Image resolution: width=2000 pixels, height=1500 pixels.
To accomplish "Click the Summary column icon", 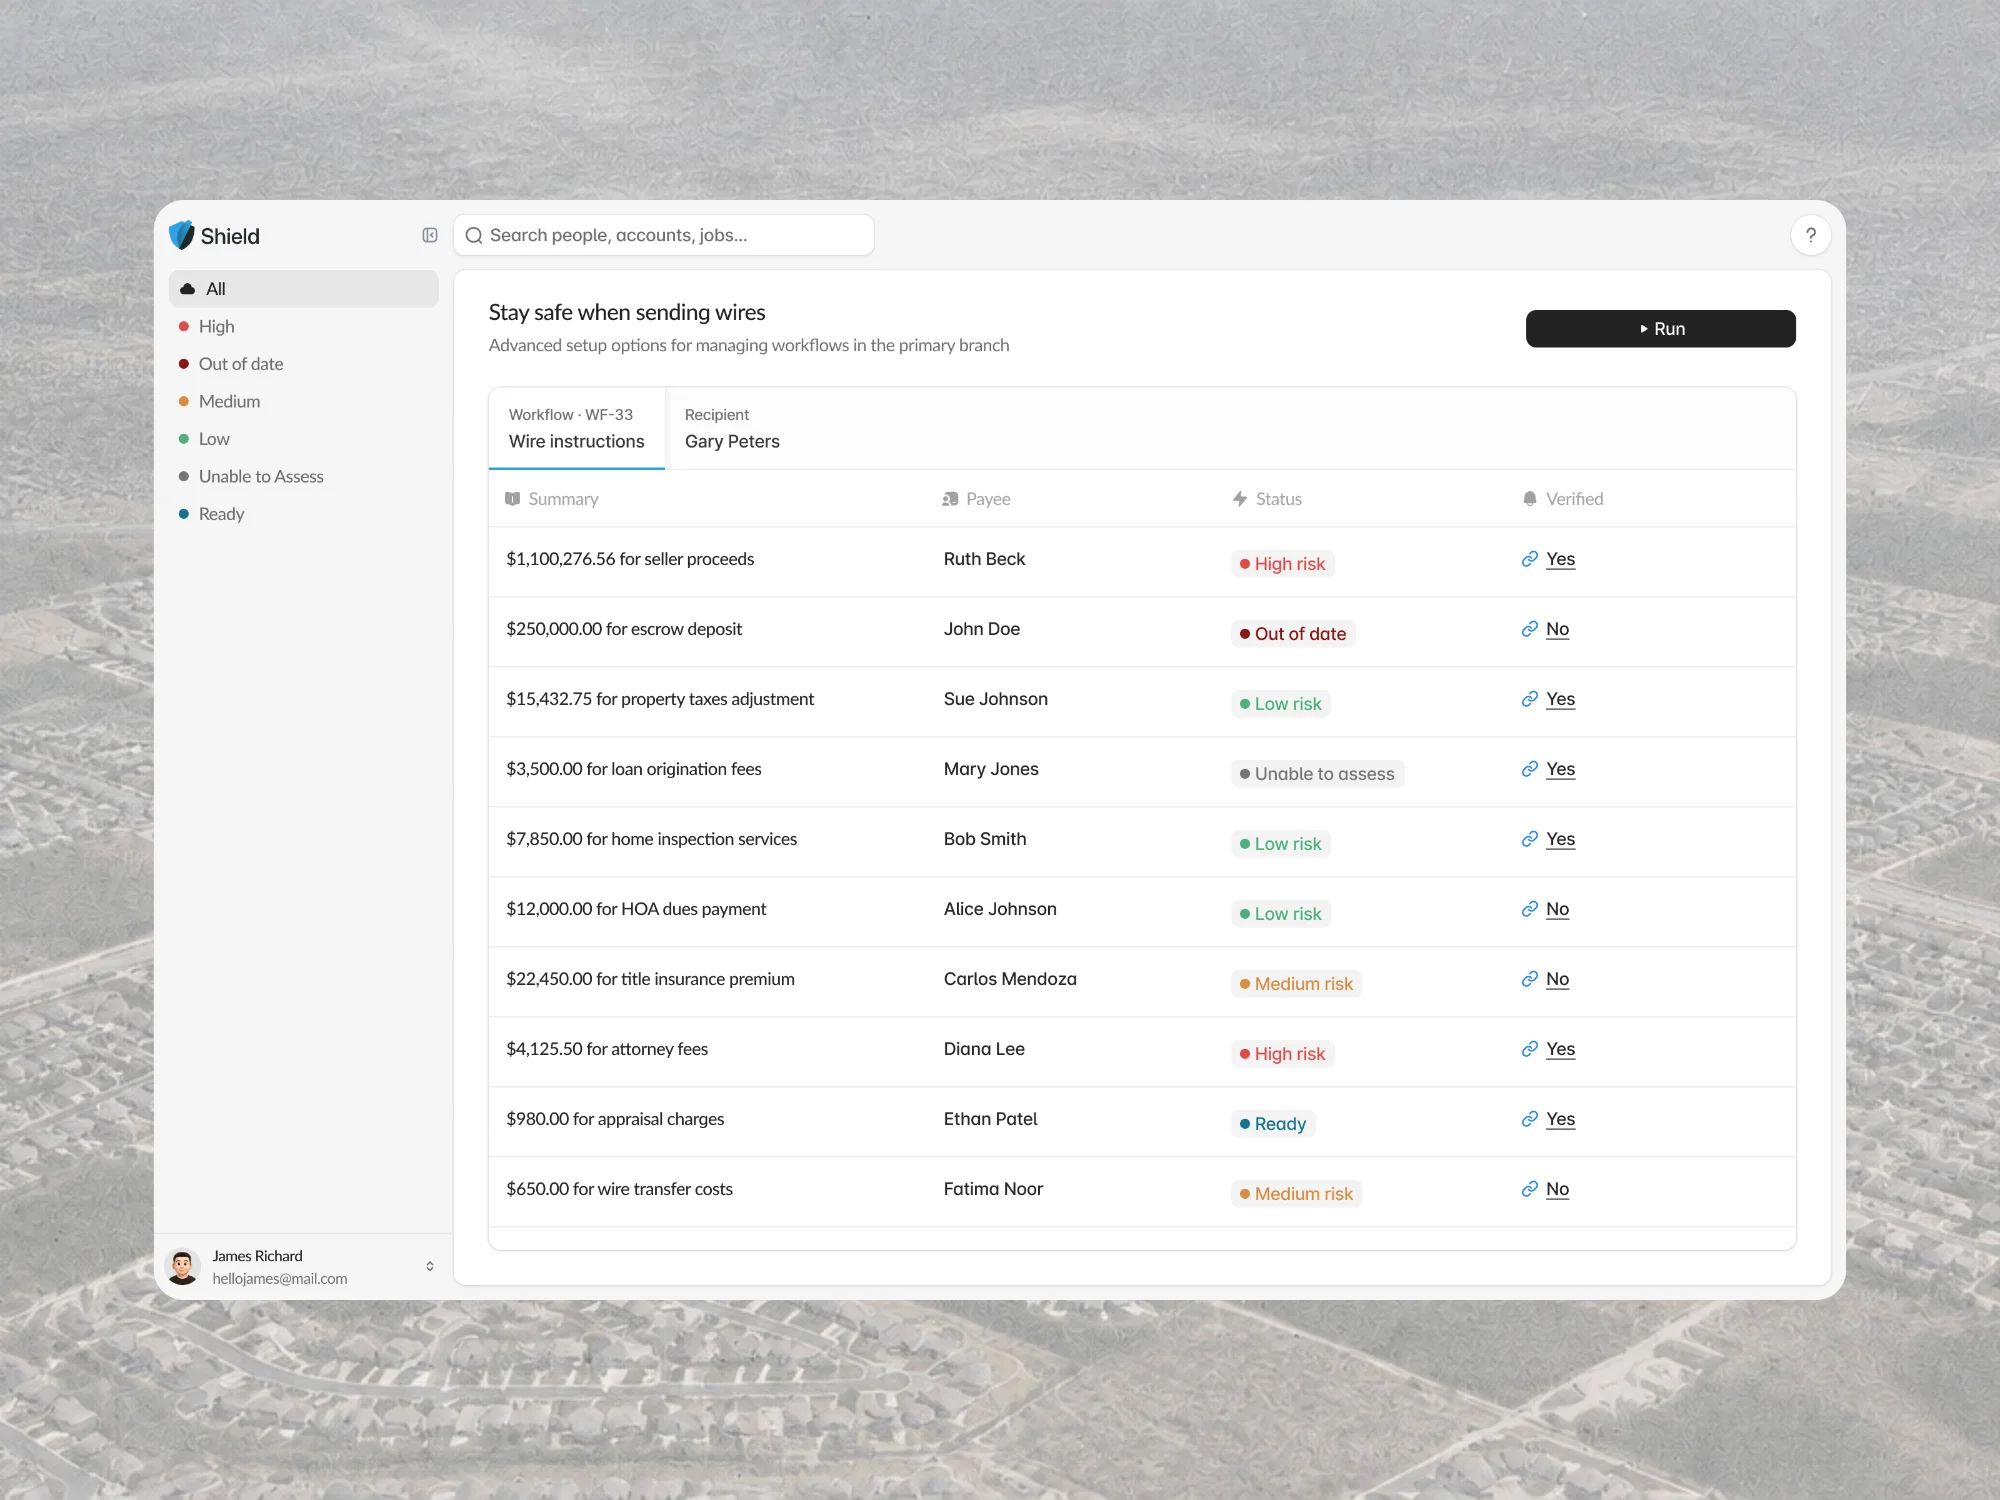I will [x=512, y=499].
